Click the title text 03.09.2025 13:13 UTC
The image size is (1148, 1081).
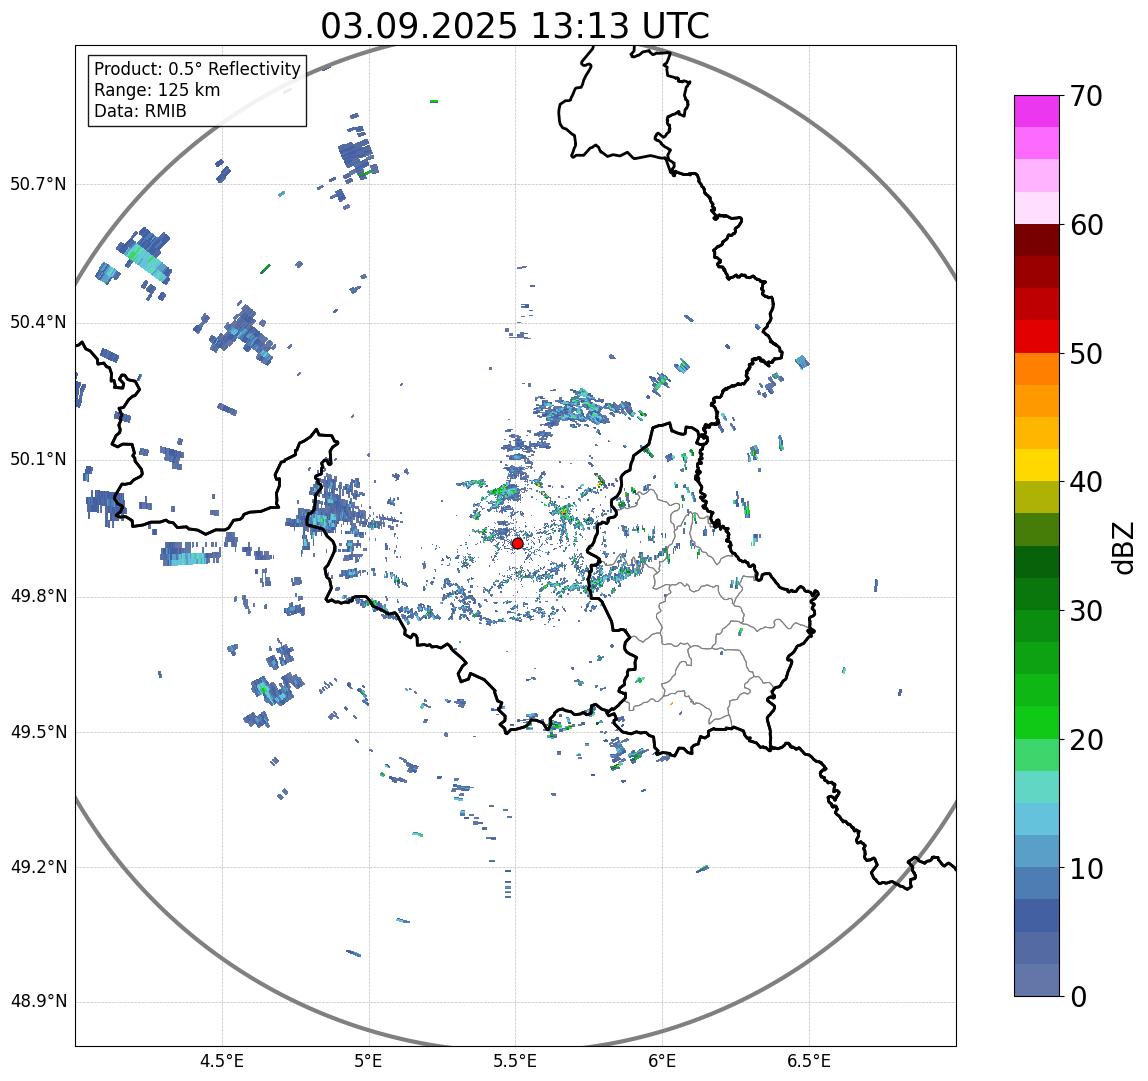(515, 26)
